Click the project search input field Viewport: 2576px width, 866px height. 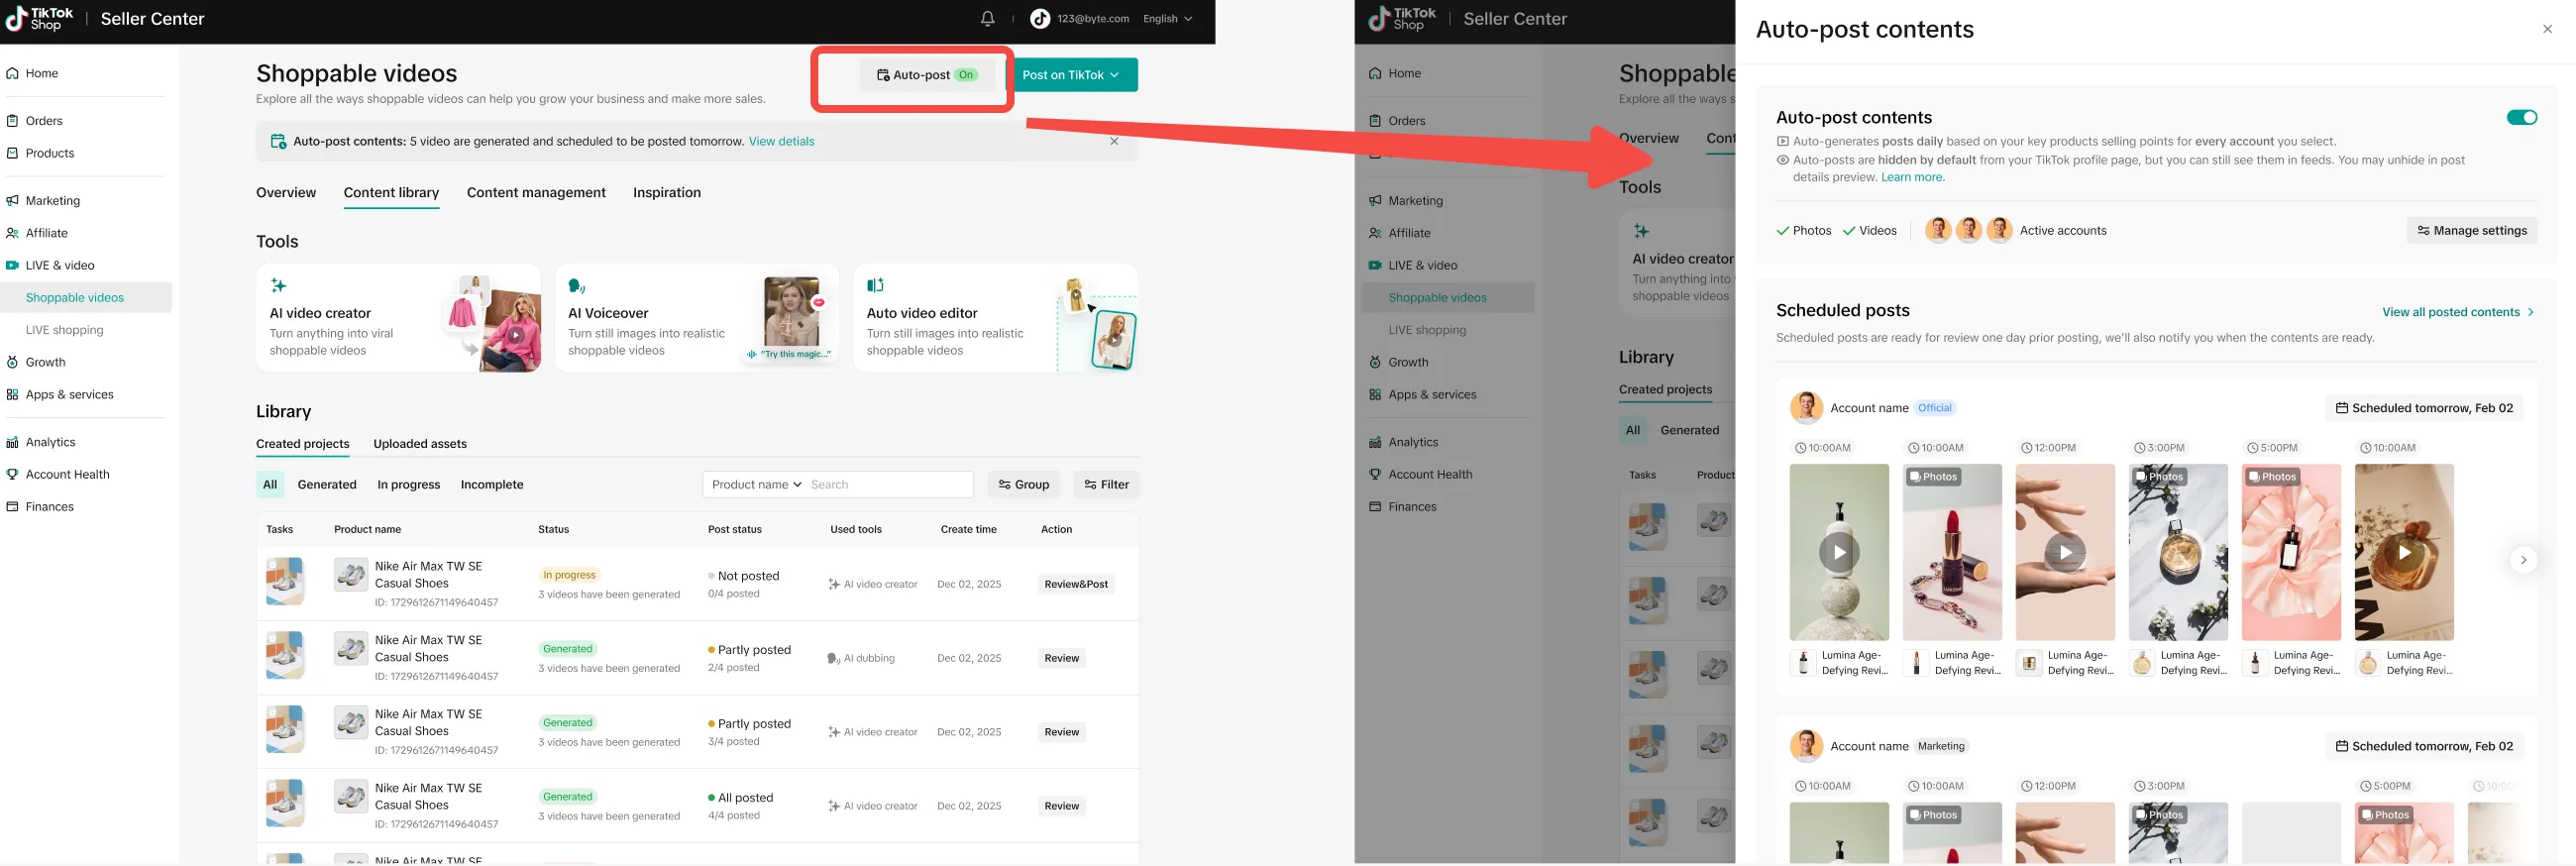click(888, 484)
